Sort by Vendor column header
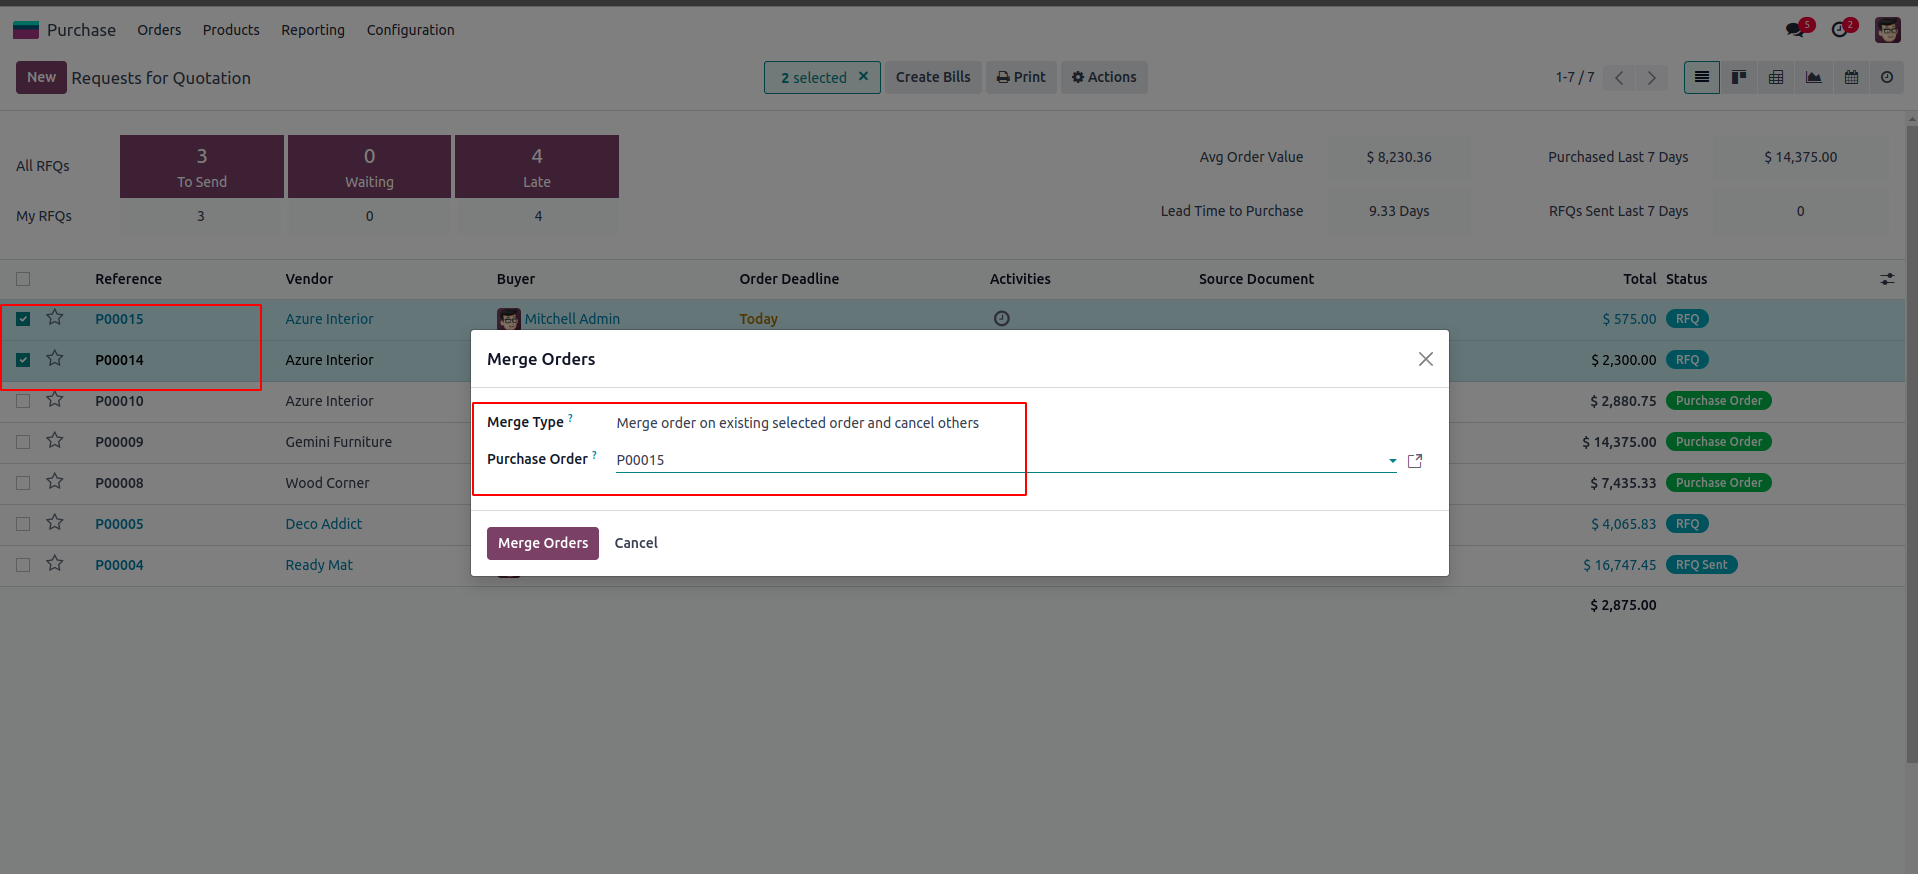 click(309, 279)
